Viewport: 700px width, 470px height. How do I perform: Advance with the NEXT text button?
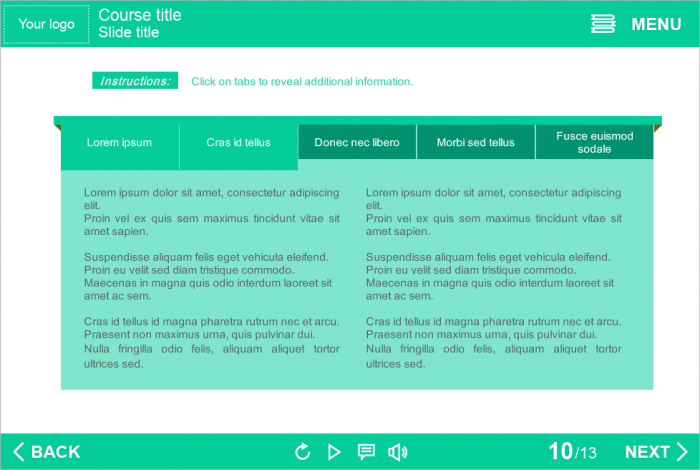[x=647, y=452]
